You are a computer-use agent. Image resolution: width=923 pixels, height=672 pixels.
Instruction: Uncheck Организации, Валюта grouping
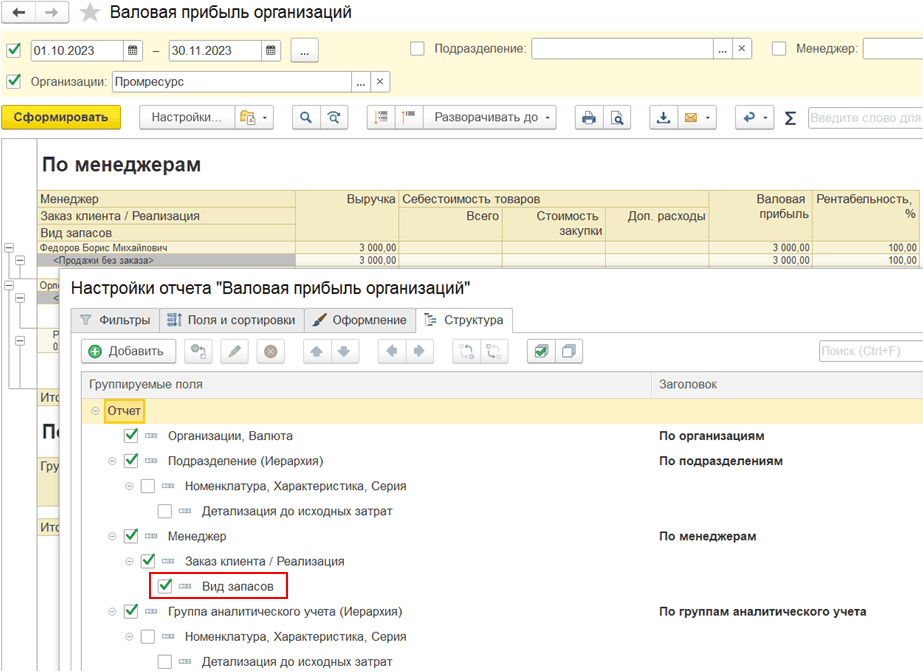pyautogui.click(x=131, y=435)
